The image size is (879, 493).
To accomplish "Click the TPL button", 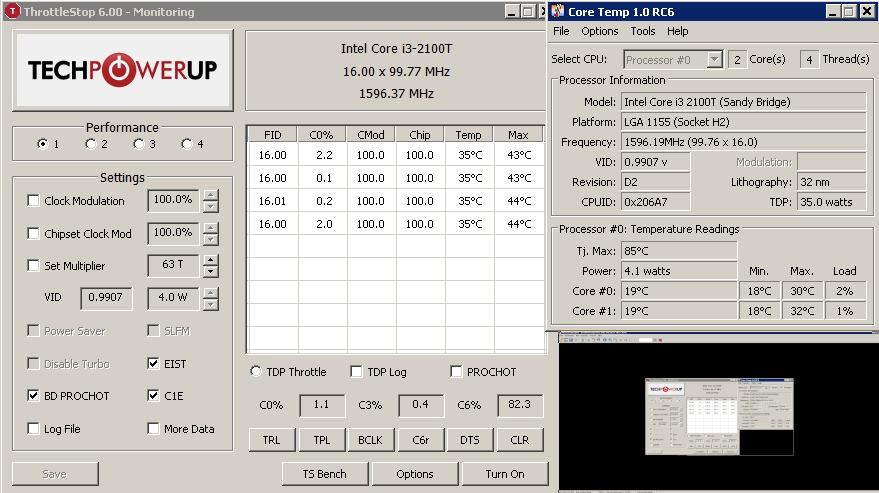I will pyautogui.click(x=321, y=440).
